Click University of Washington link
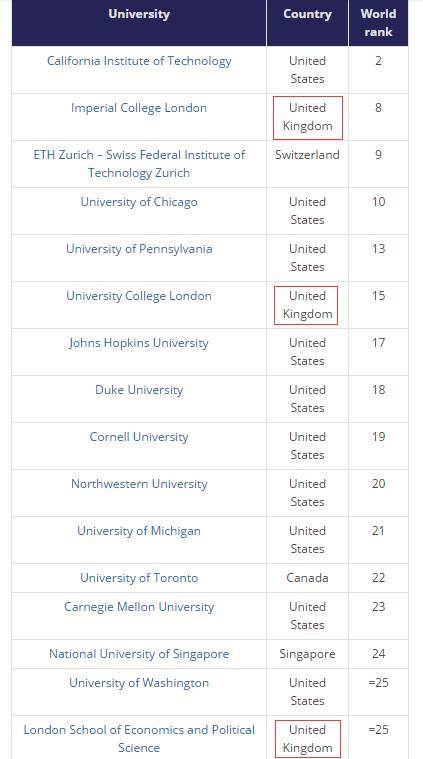Viewport: 423px width, 759px height. click(x=139, y=683)
